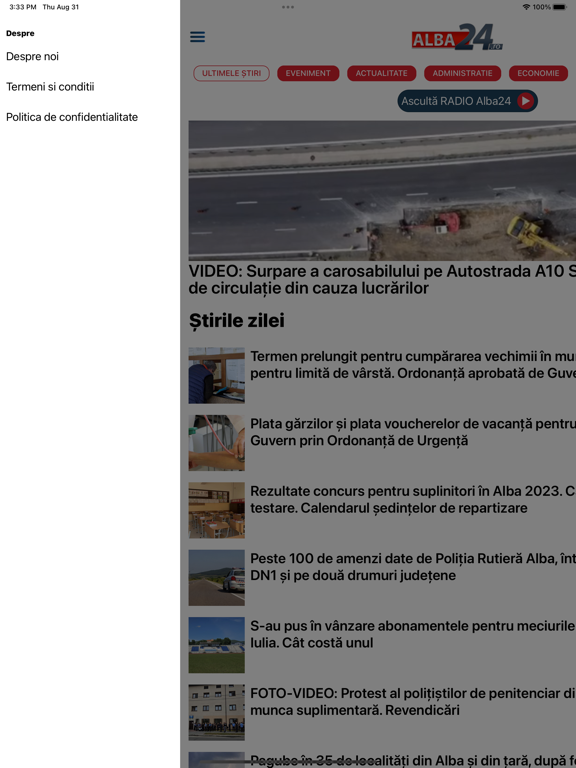Open article Rezultate concurs pentru suplinitori
Screen dimensions: 576x768
(x=413, y=499)
